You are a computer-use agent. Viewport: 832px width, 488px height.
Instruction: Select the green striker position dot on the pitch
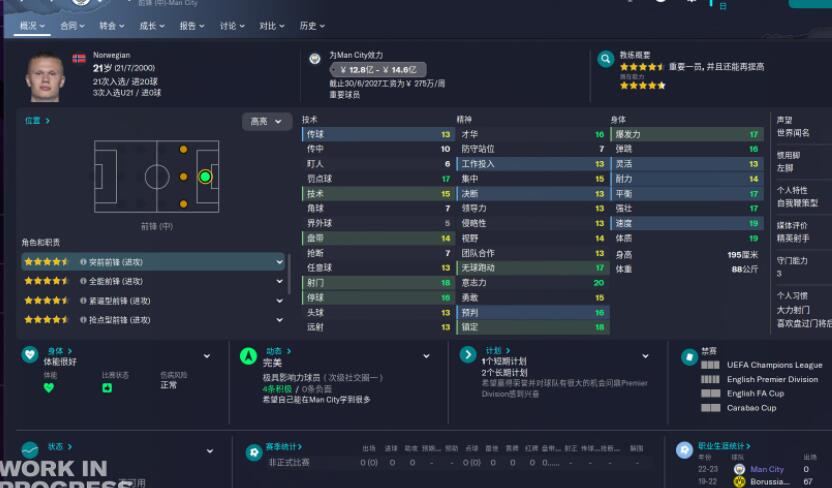[205, 177]
